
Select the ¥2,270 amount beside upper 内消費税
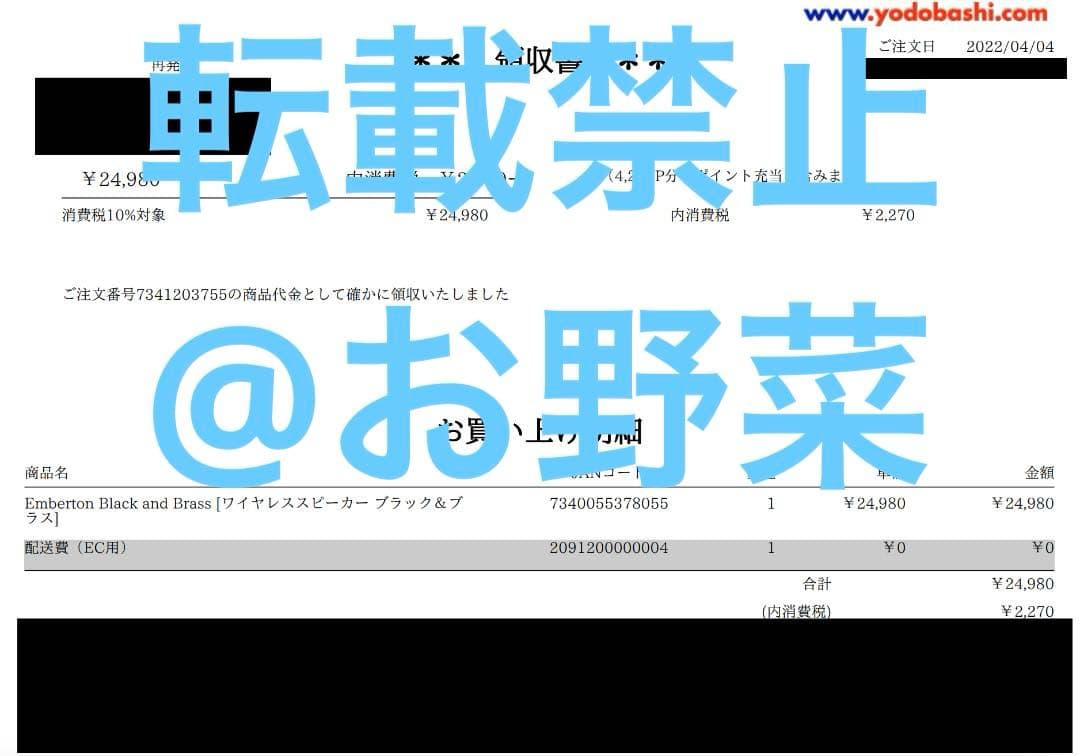click(x=887, y=214)
